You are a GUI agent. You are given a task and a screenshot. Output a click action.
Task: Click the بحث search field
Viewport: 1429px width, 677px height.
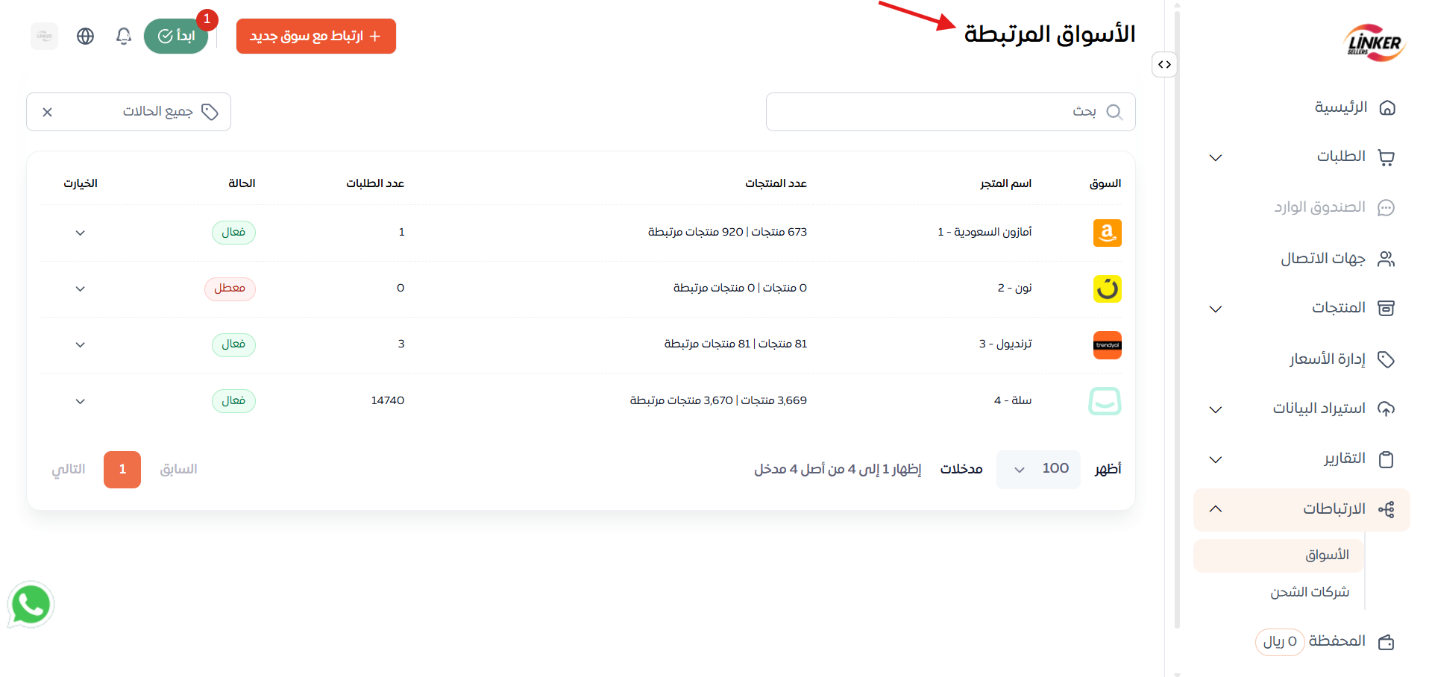950,111
